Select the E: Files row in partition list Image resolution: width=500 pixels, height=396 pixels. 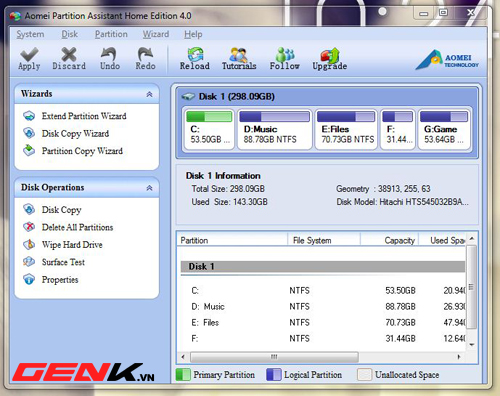coord(323,323)
